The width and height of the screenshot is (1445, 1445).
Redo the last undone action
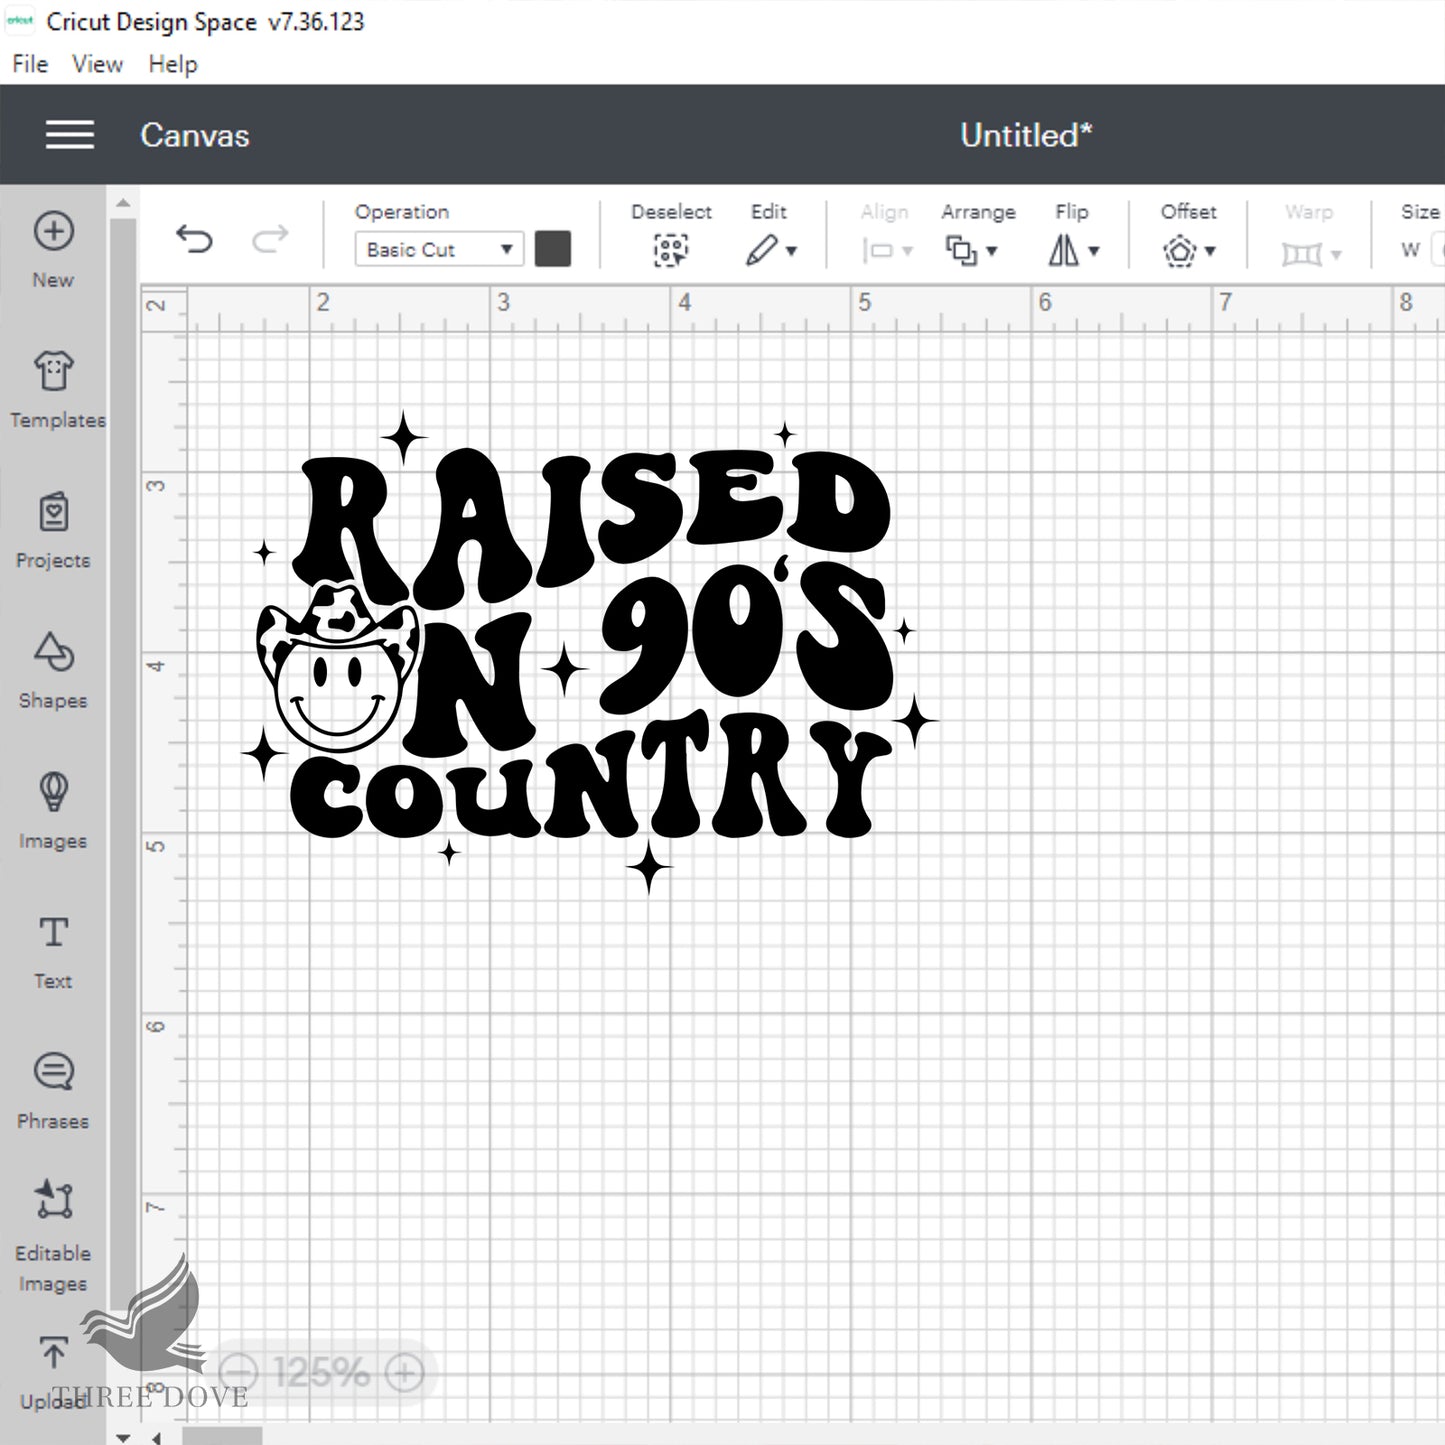coord(269,239)
